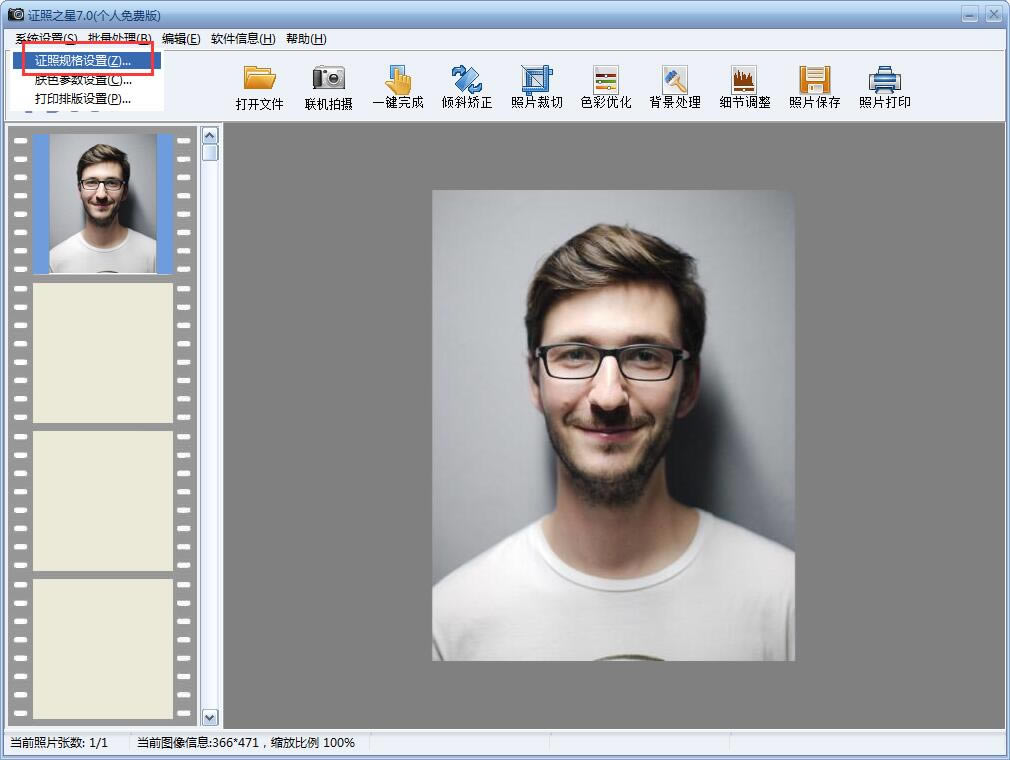
Task: Open the color optimization tool
Action: point(606,79)
